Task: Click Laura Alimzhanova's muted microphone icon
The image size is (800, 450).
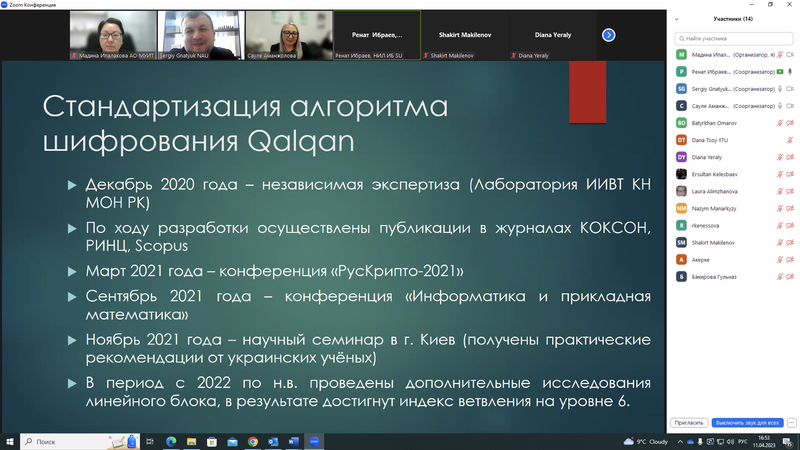Action: (780, 191)
